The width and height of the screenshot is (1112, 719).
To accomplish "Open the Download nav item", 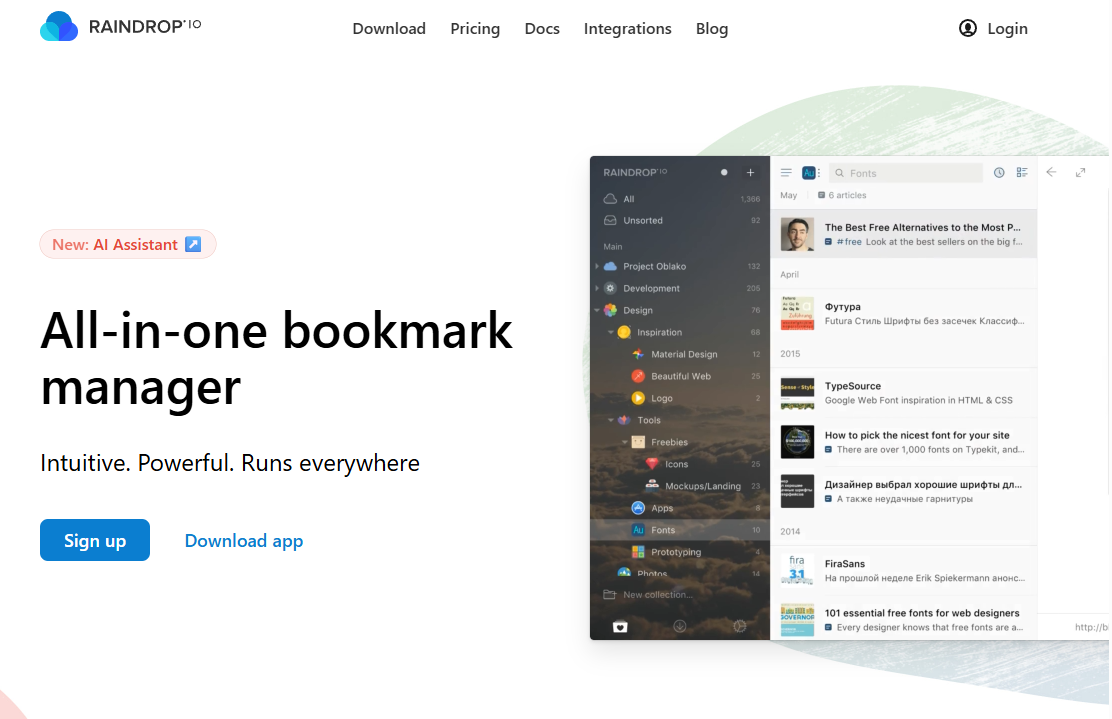I will [389, 28].
